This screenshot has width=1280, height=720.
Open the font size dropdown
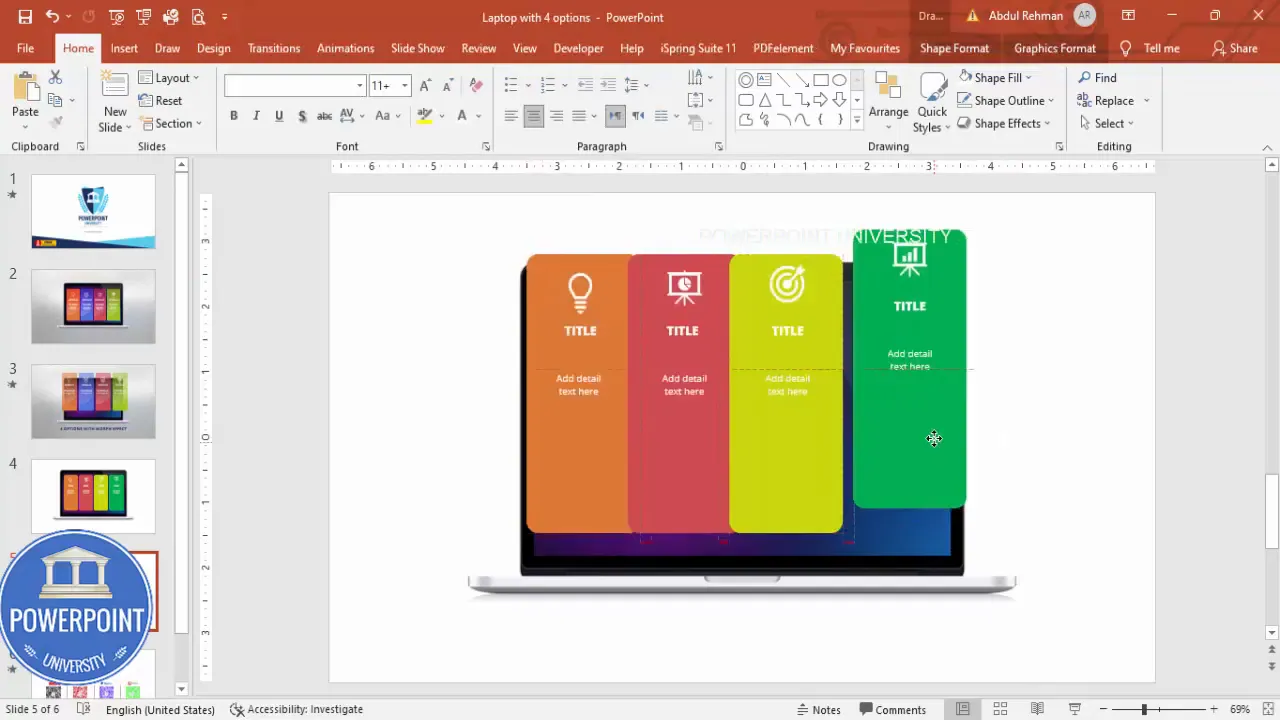pyautogui.click(x=404, y=86)
